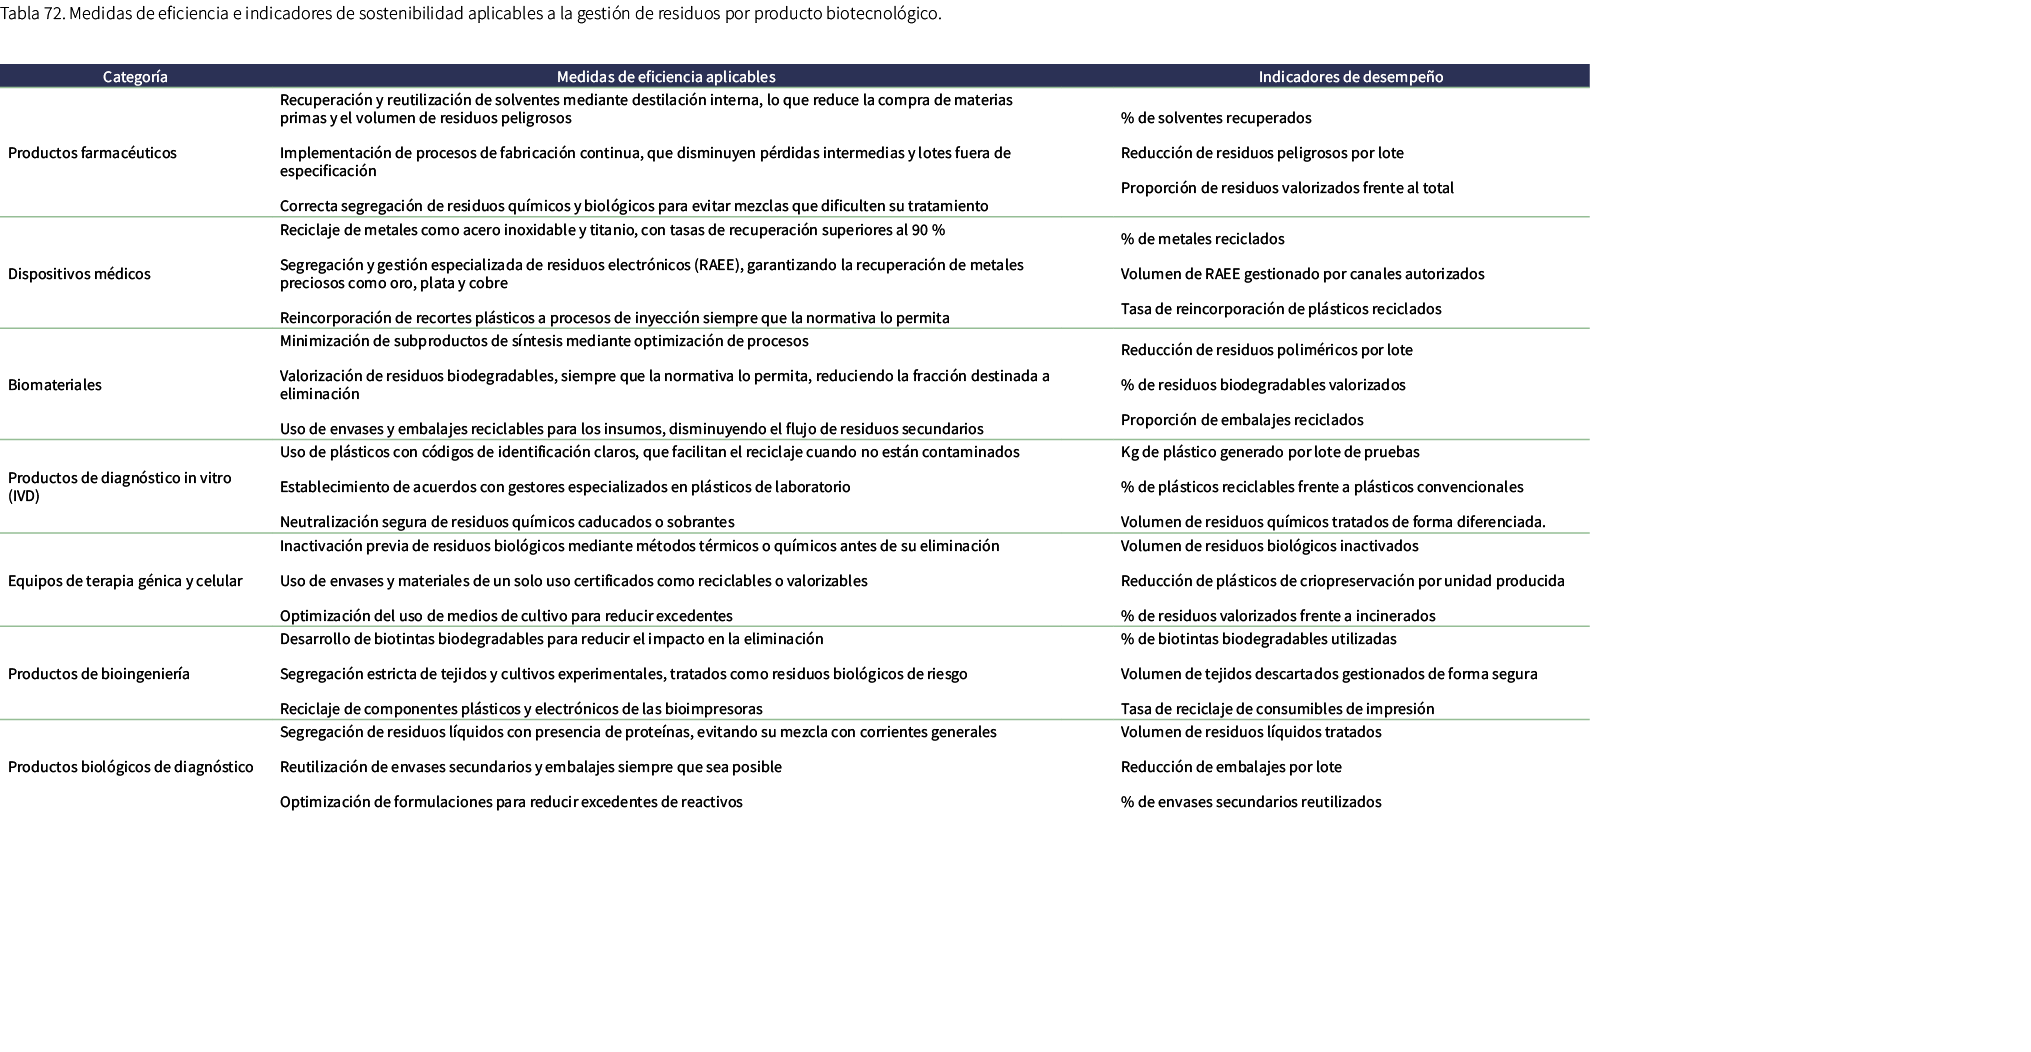Click 'Equipos de terapia génica y celular'
This screenshot has width=2031, height=1052.
click(x=125, y=581)
